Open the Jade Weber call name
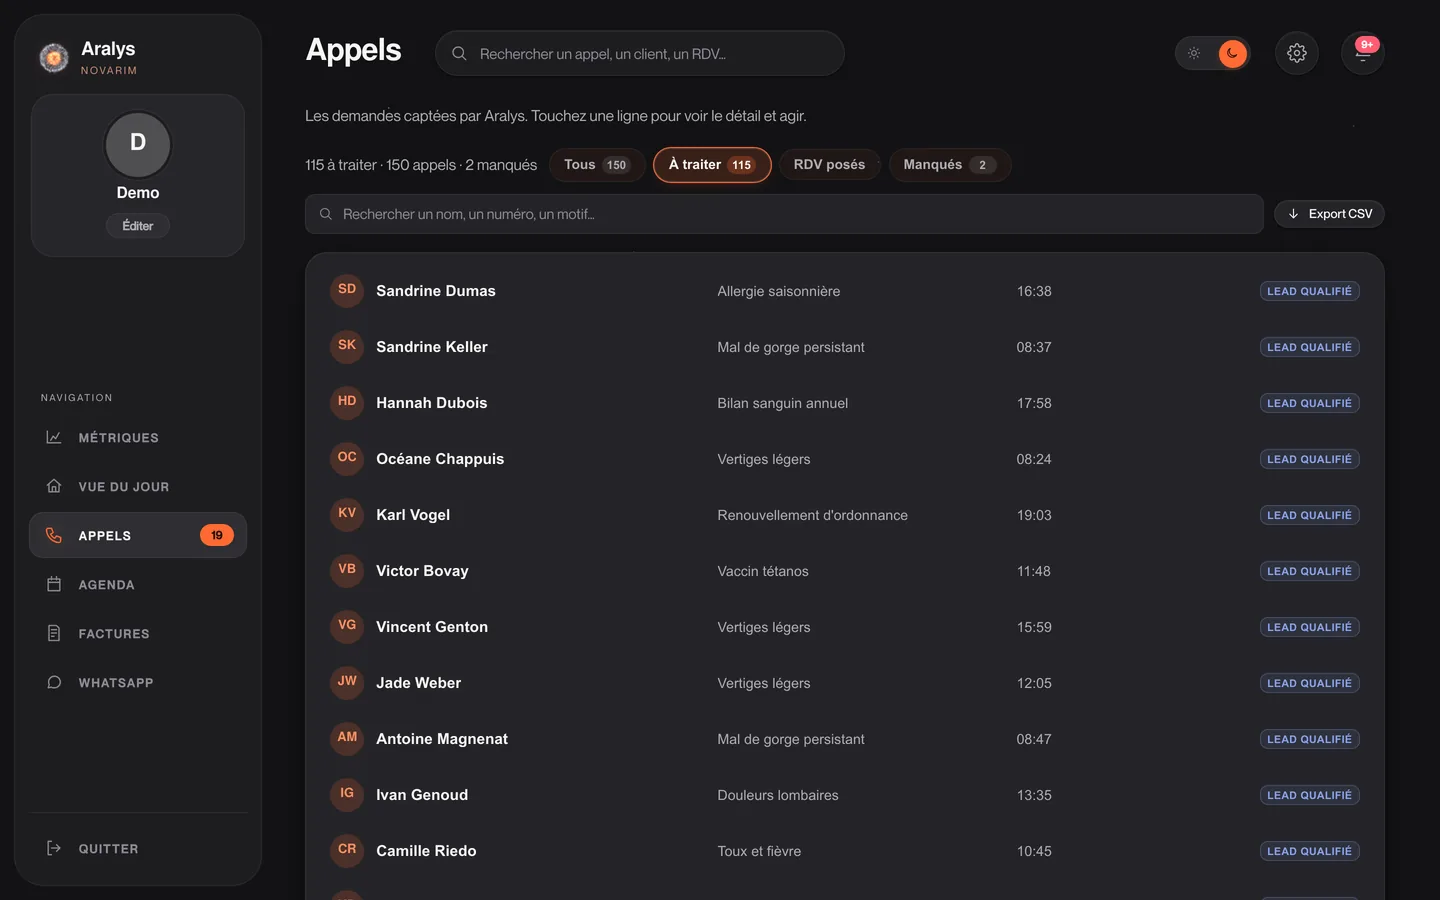 pyautogui.click(x=419, y=683)
